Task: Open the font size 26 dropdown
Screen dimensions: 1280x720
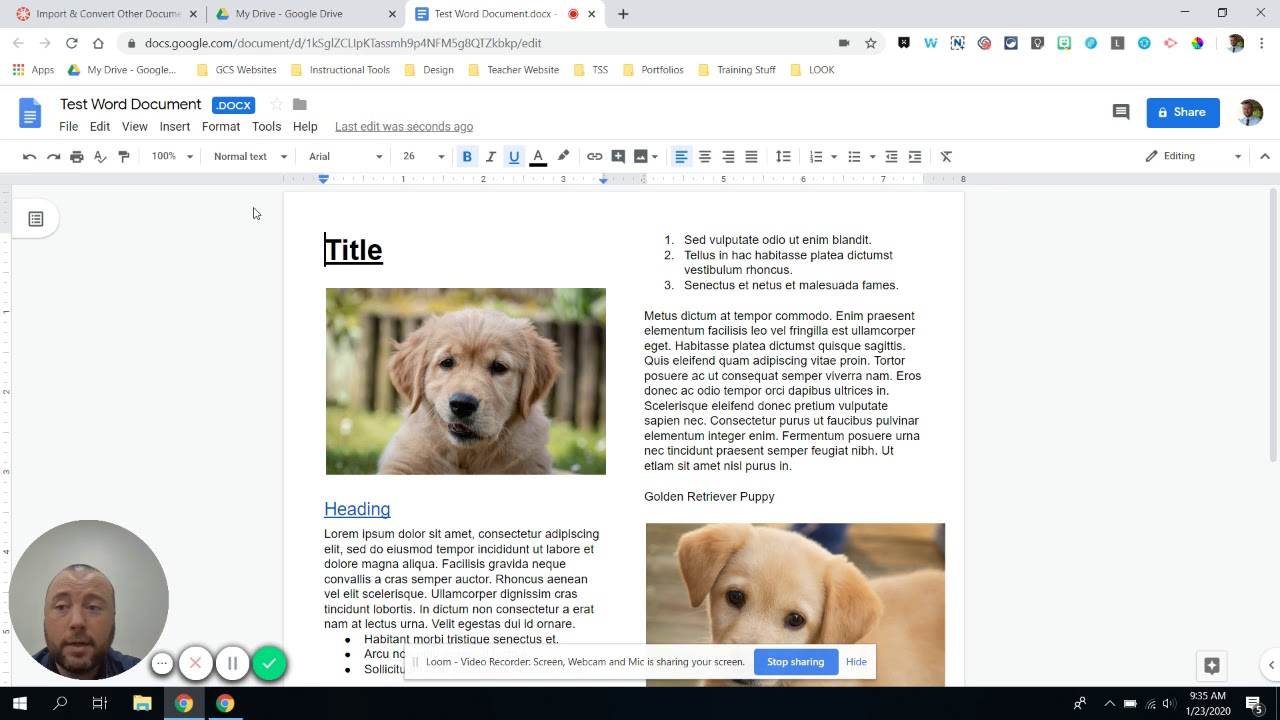Action: click(424, 156)
